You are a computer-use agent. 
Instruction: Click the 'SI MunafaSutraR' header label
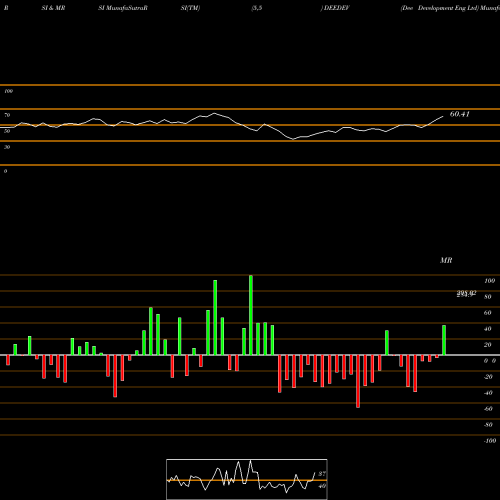(x=123, y=8)
